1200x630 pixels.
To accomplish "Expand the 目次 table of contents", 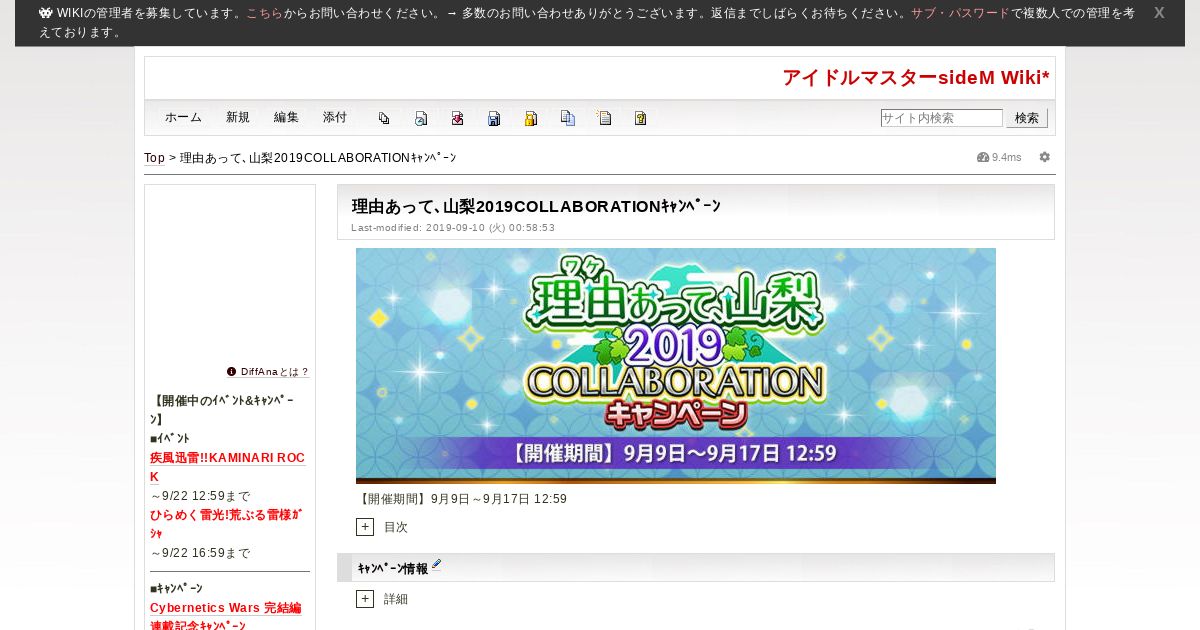I will (365, 527).
